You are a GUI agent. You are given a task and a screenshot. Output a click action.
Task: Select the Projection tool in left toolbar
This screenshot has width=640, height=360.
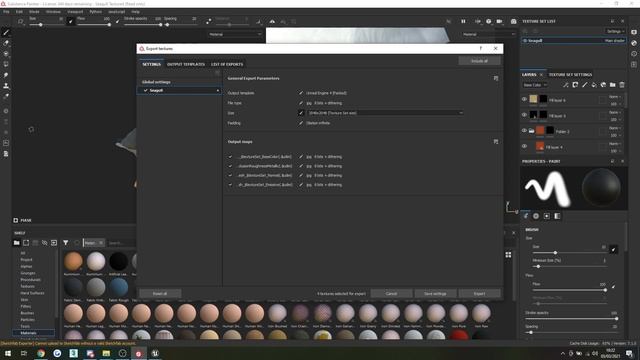click(6, 53)
